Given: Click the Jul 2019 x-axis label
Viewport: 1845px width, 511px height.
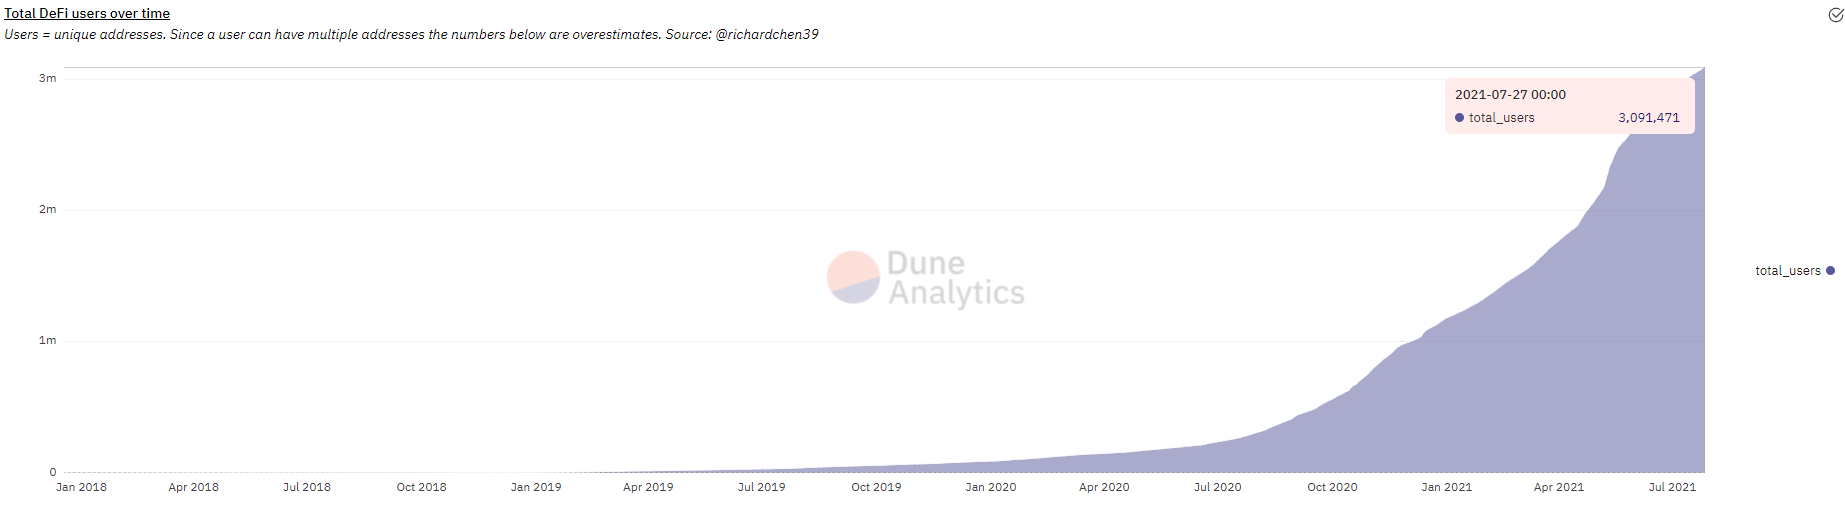Looking at the screenshot, I should [761, 487].
